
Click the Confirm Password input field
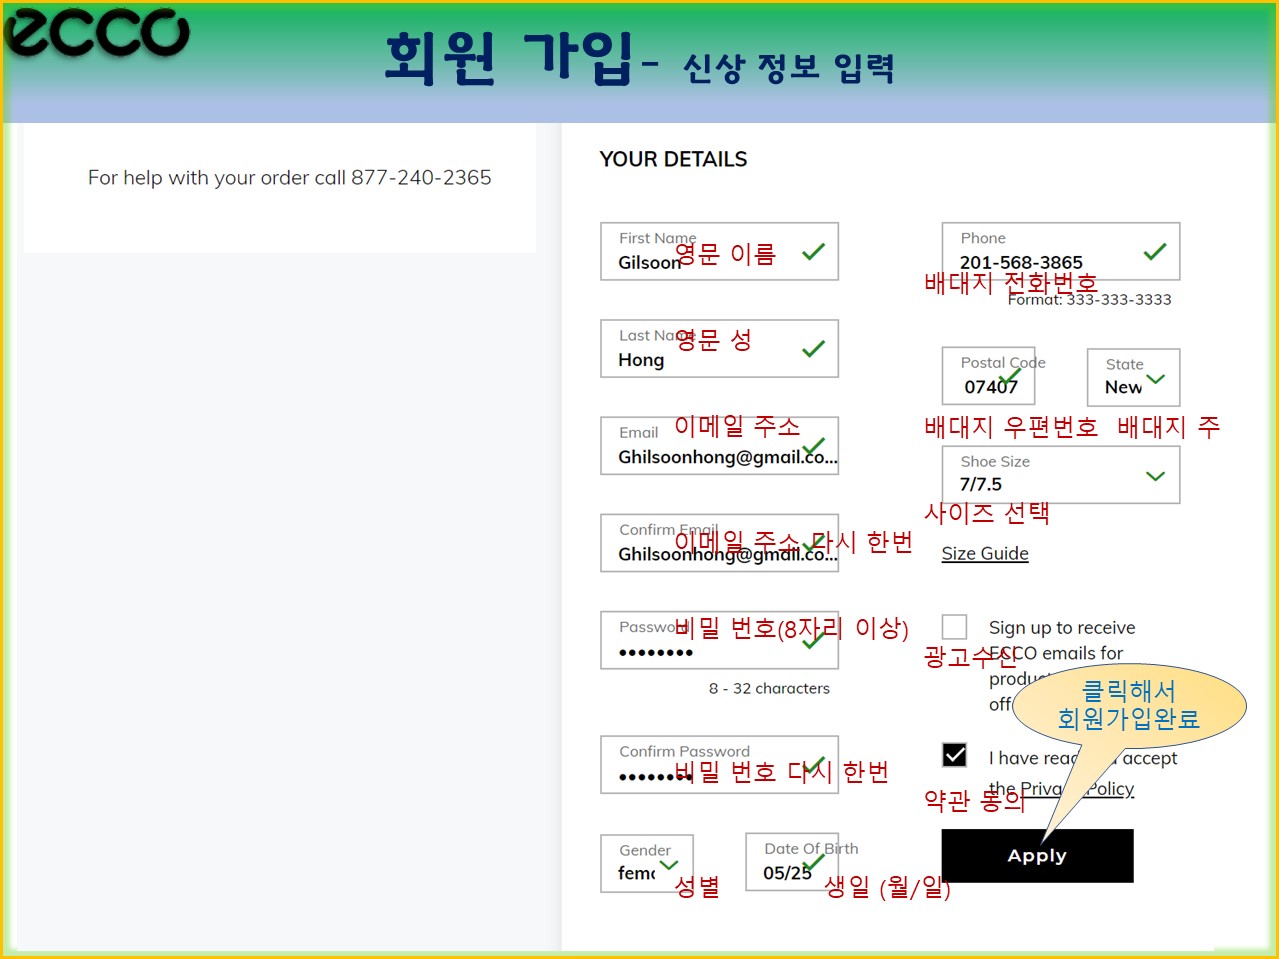(719, 765)
